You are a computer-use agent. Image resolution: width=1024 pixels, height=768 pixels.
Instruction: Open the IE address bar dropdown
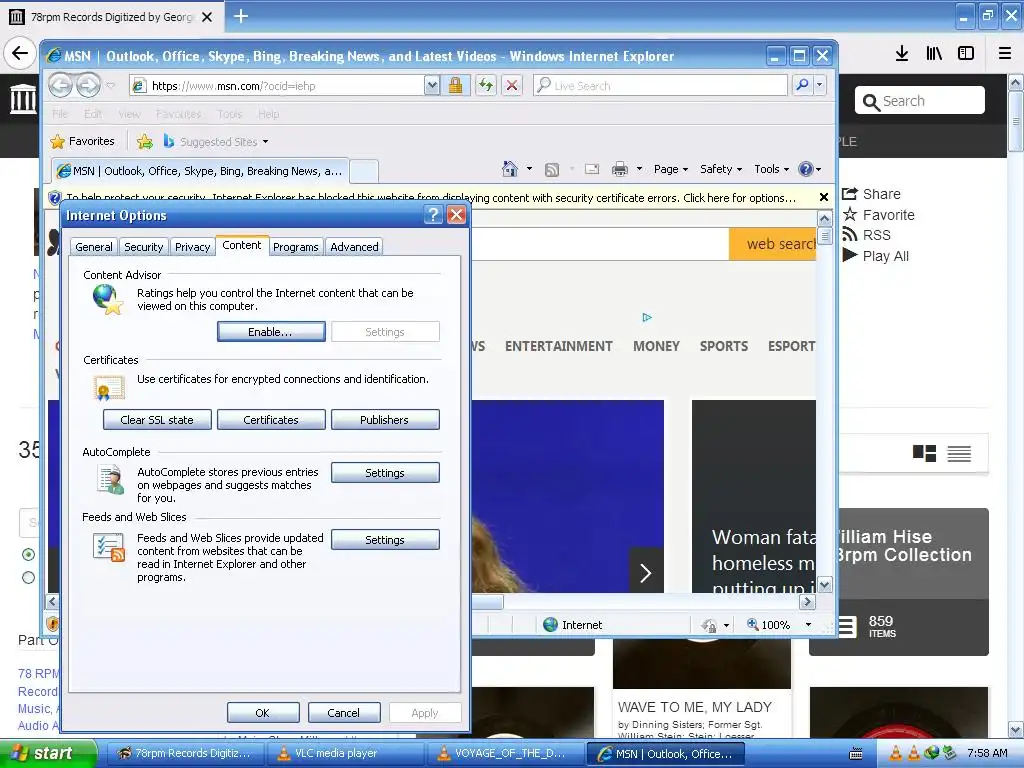pos(432,85)
